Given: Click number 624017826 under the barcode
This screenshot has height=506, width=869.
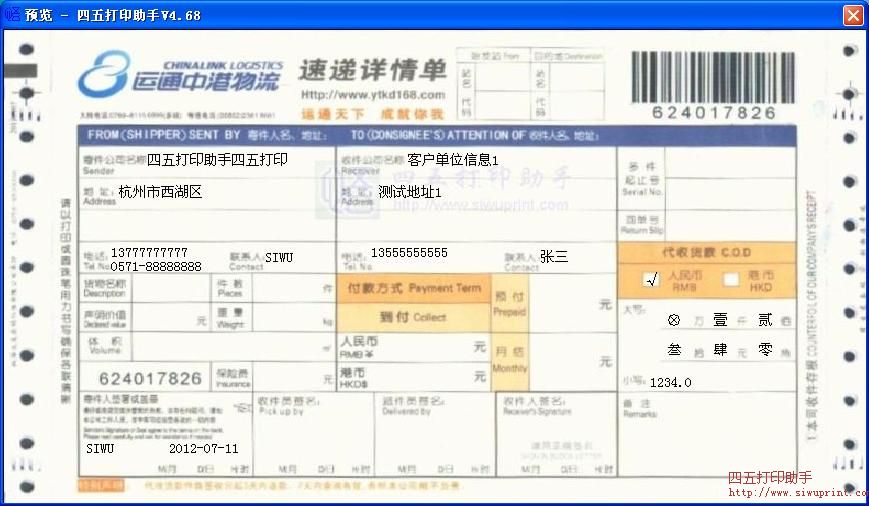Looking at the screenshot, I should (713, 113).
